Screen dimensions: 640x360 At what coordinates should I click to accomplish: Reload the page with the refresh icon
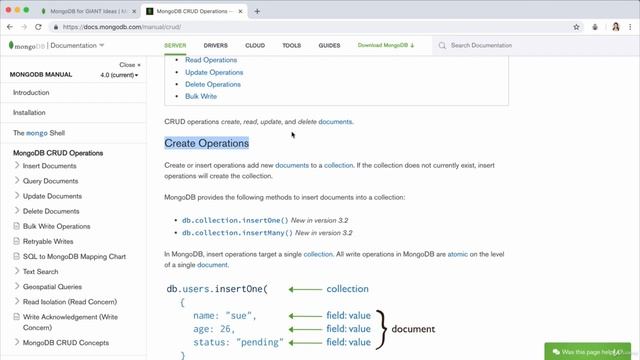point(38,27)
